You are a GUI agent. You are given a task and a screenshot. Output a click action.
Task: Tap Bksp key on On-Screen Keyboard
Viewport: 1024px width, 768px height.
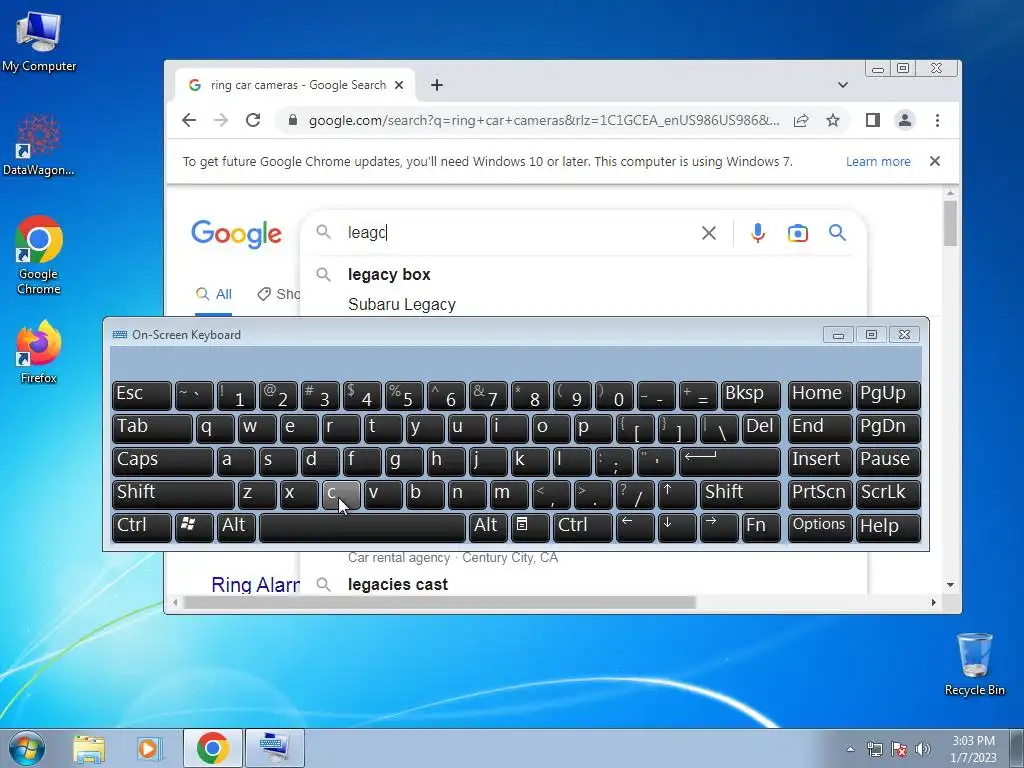(x=751, y=394)
